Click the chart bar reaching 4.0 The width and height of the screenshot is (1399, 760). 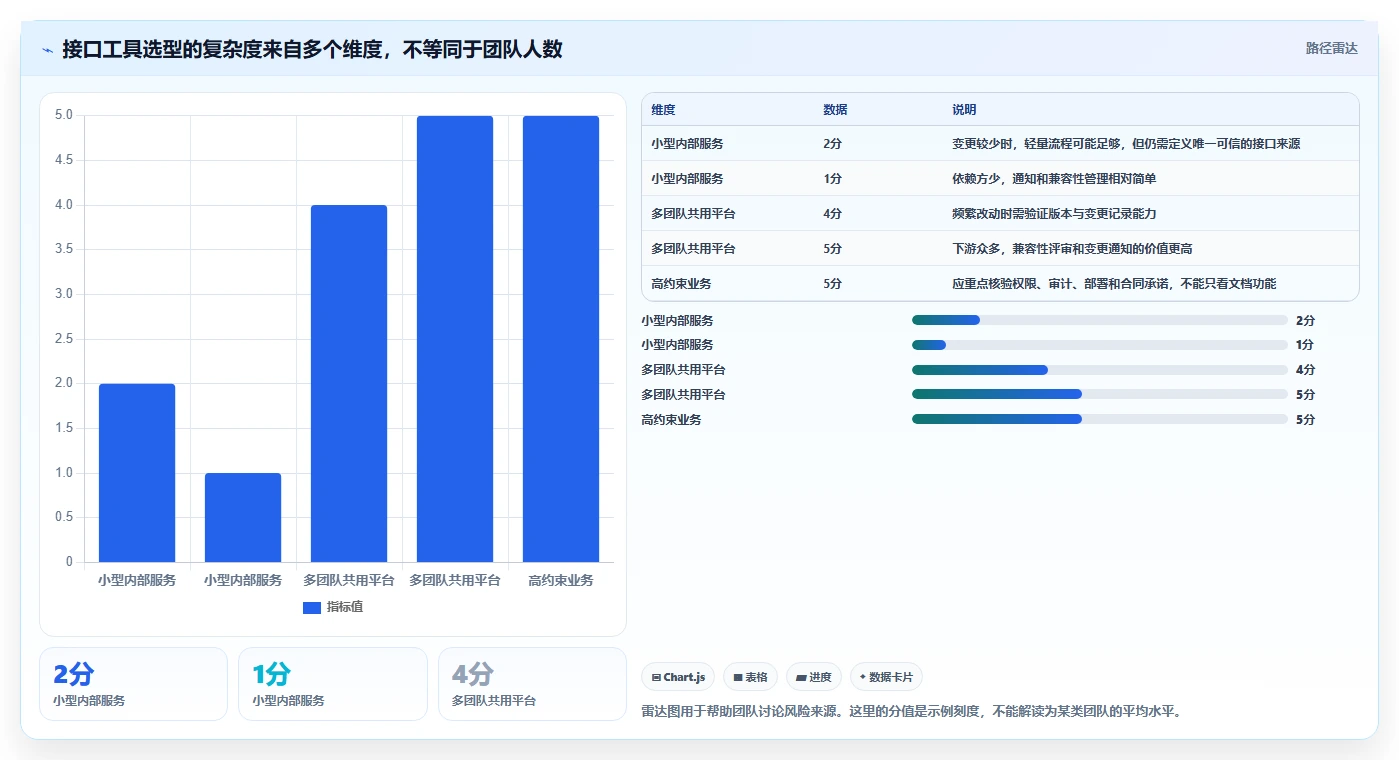[349, 383]
